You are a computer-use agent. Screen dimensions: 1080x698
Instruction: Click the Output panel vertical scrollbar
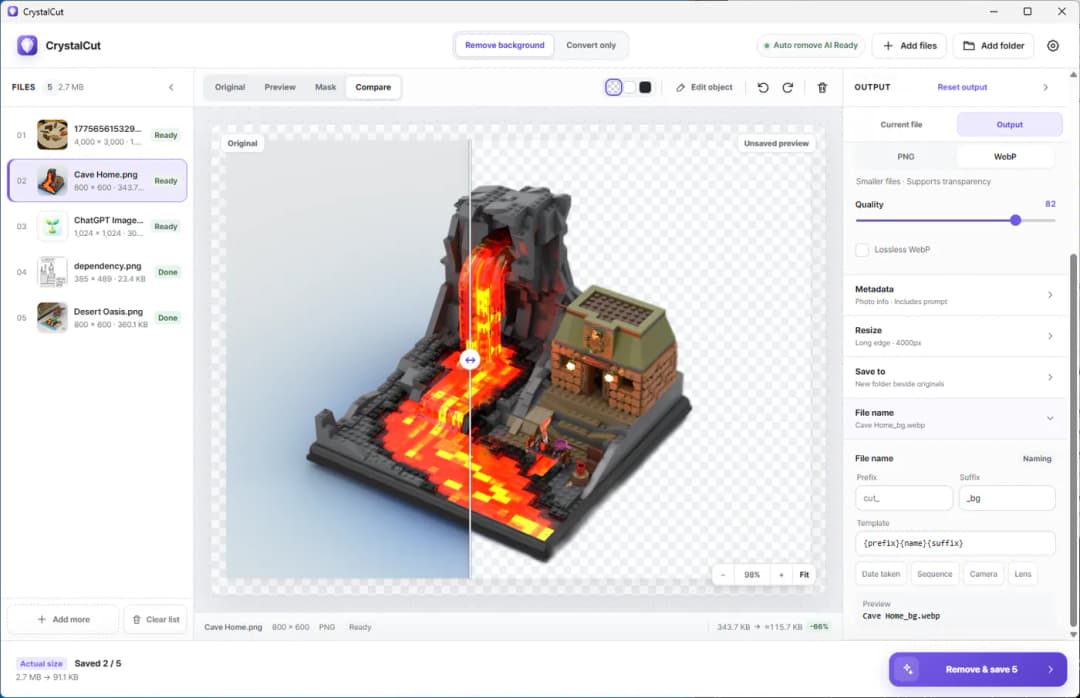pyautogui.click(x=1072, y=440)
